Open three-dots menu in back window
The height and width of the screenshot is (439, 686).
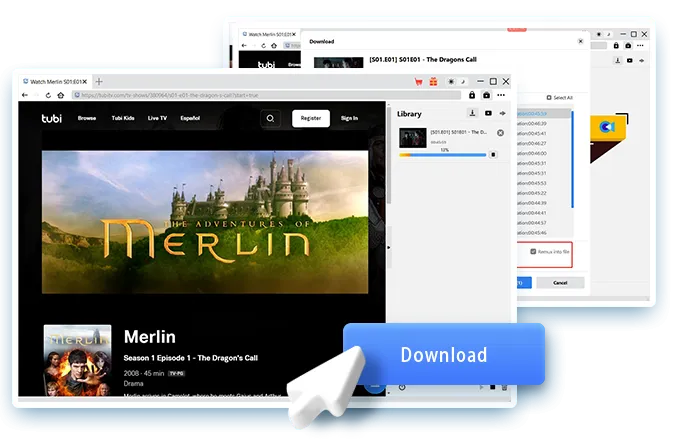click(x=640, y=46)
